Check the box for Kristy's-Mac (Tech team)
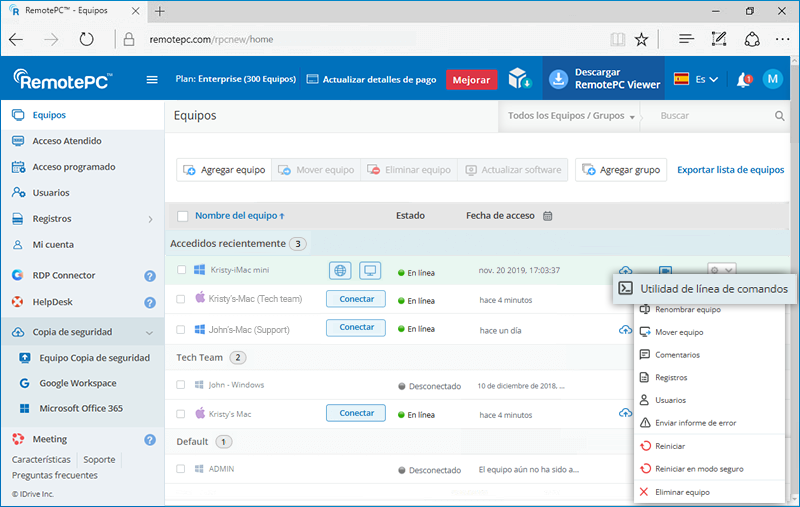This screenshot has height=507, width=800. click(182, 299)
